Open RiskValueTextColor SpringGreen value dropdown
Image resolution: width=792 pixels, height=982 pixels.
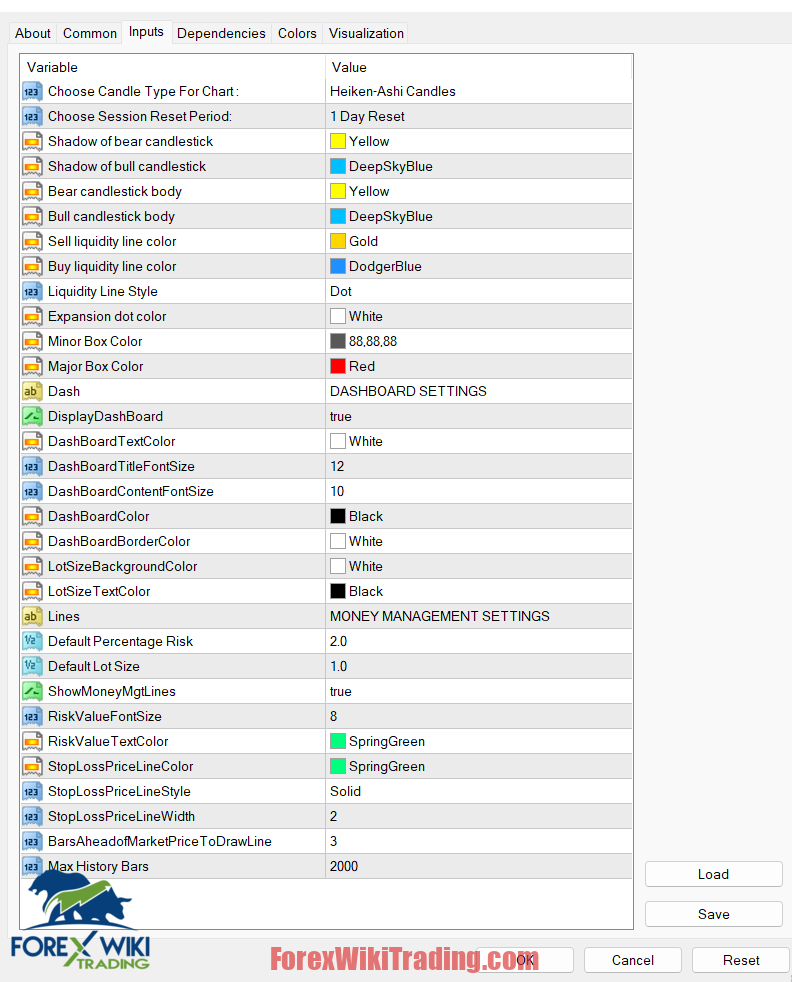point(478,742)
